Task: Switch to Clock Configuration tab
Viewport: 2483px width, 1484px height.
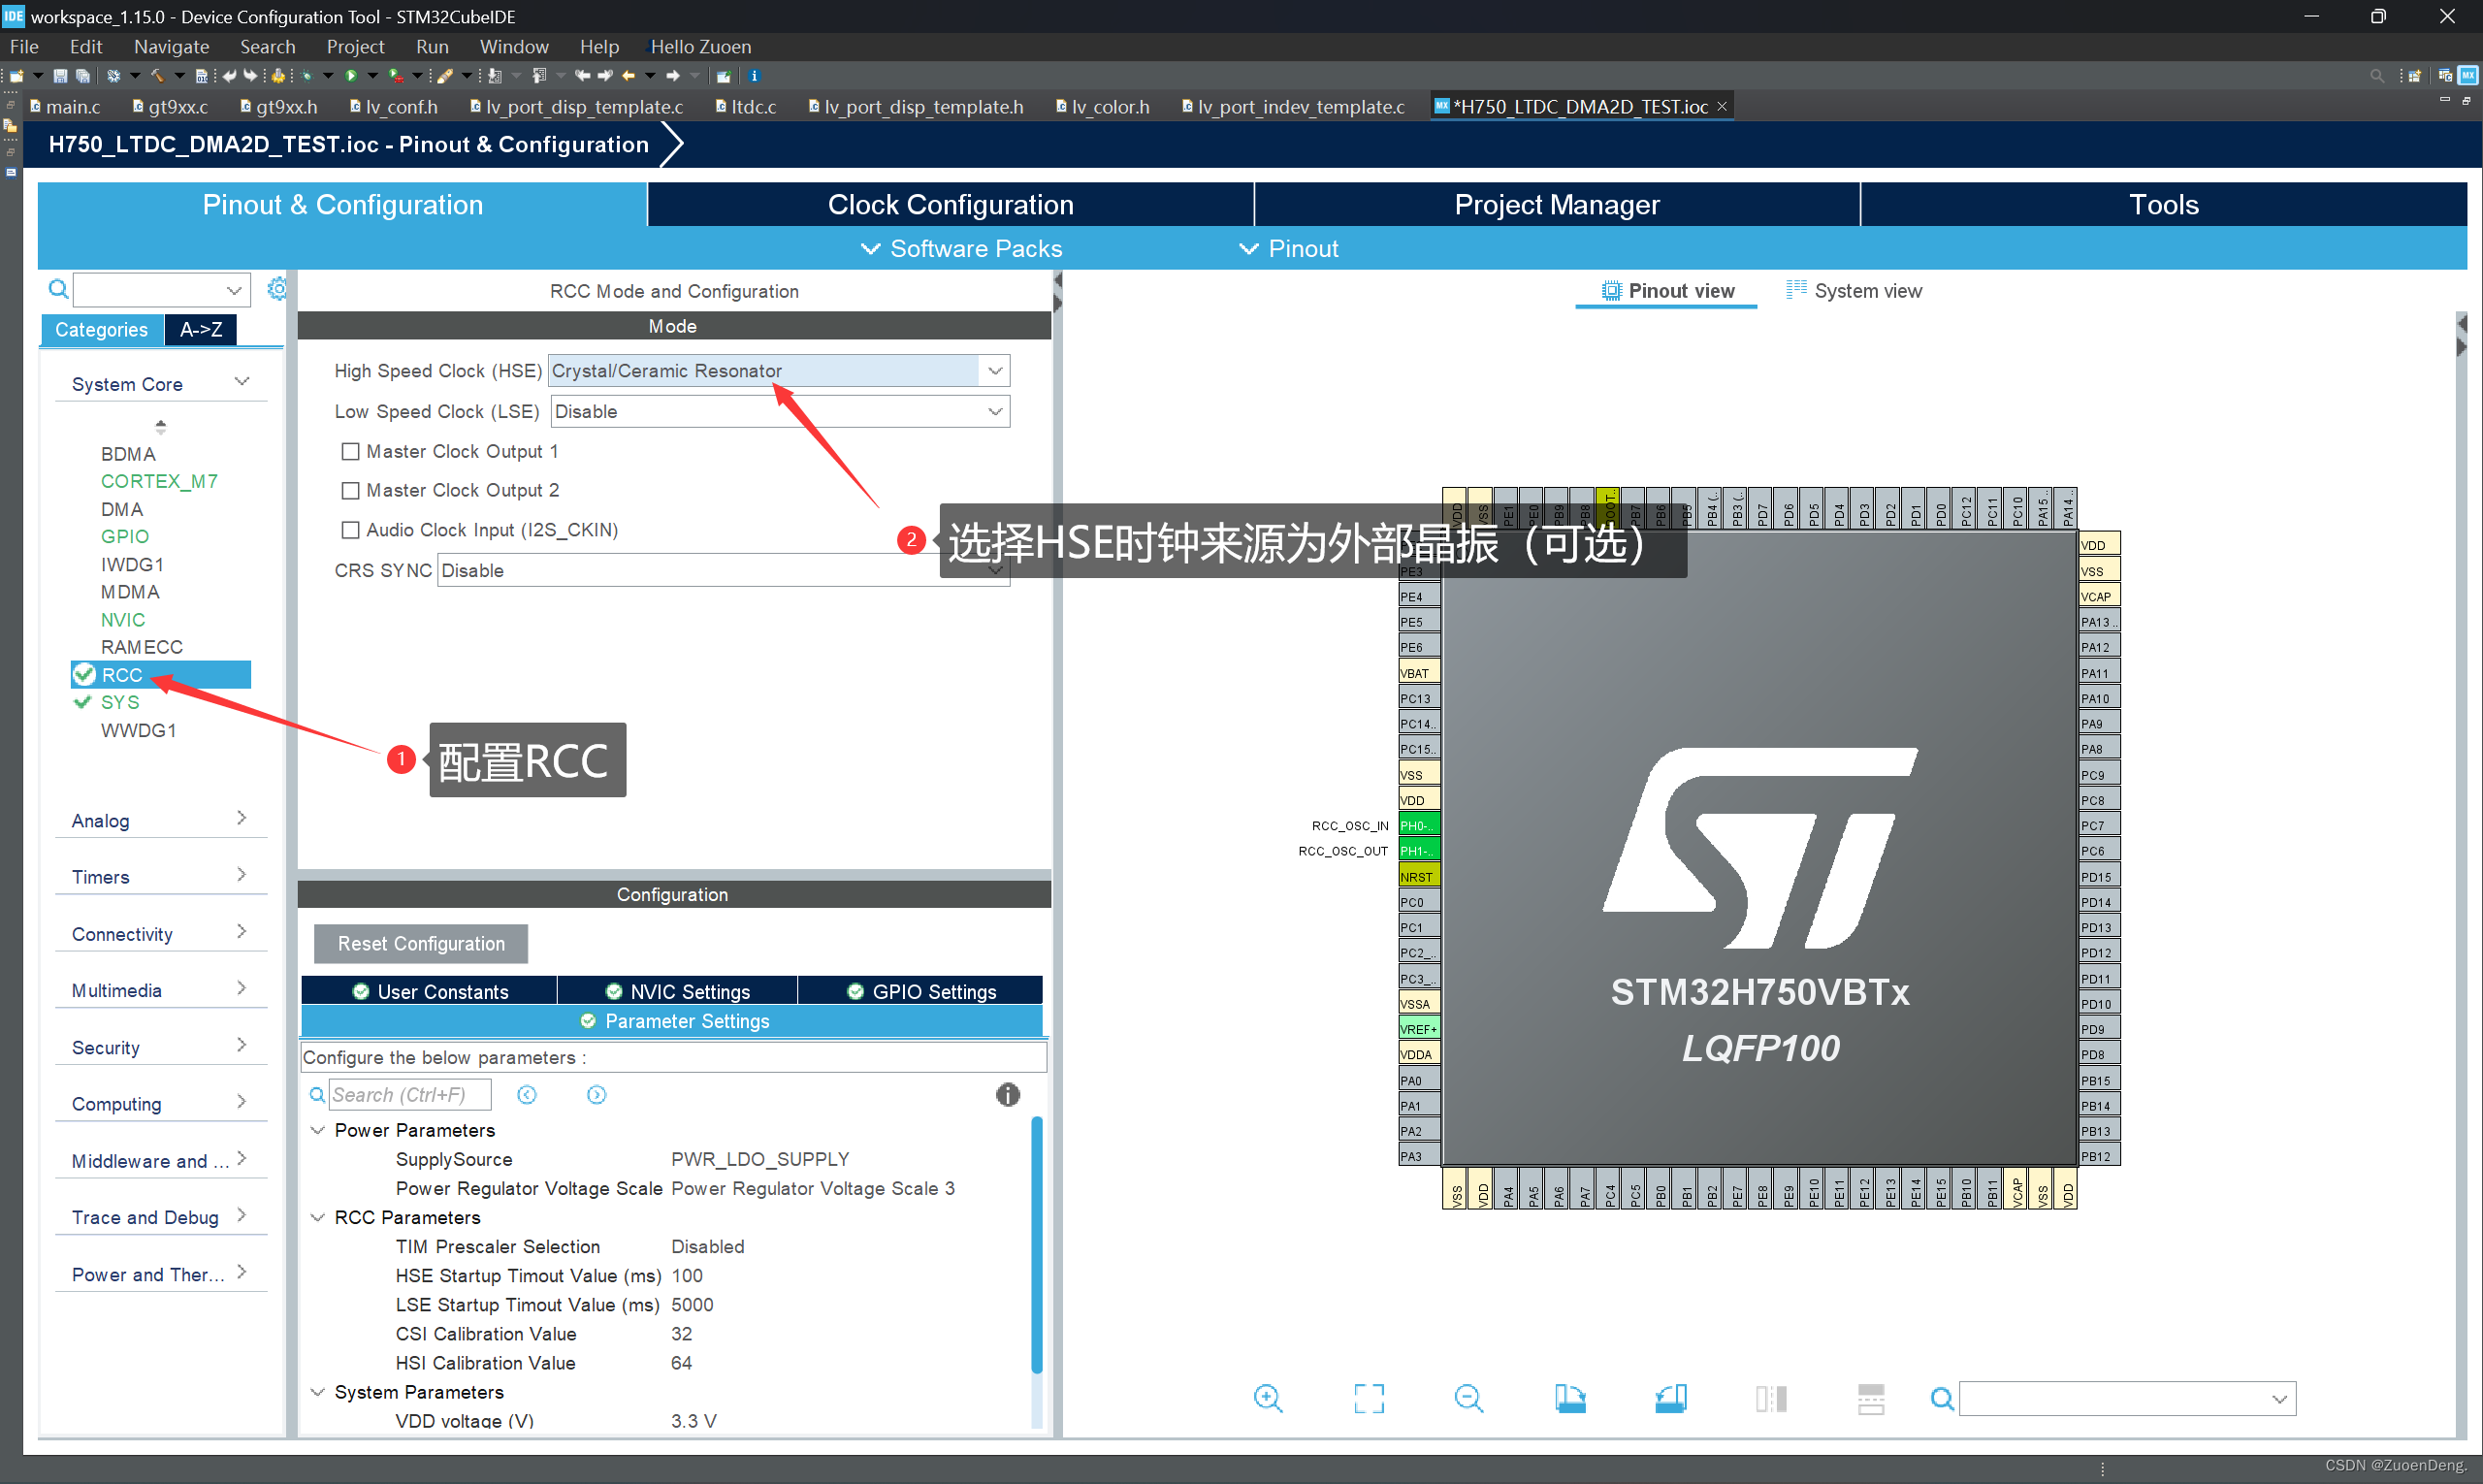Action: pyautogui.click(x=950, y=204)
